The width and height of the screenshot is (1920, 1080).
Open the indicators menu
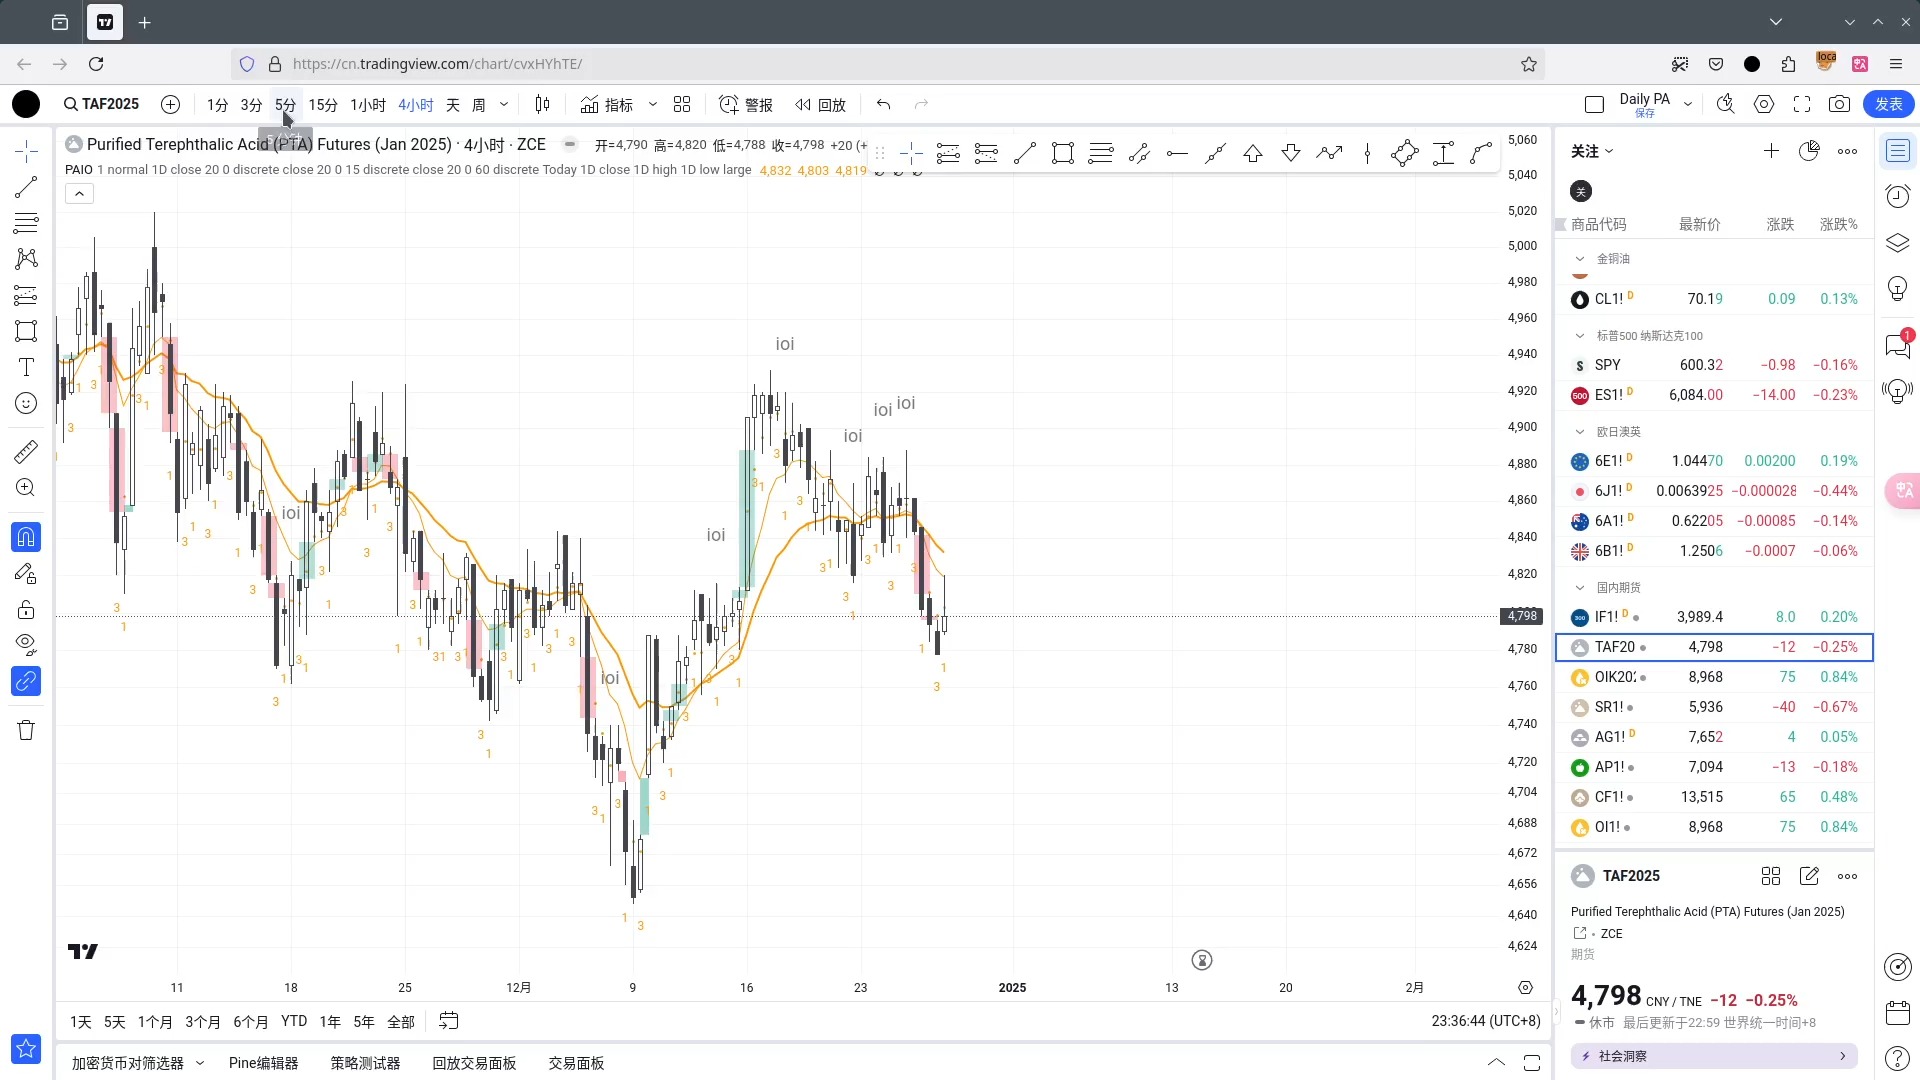607,104
